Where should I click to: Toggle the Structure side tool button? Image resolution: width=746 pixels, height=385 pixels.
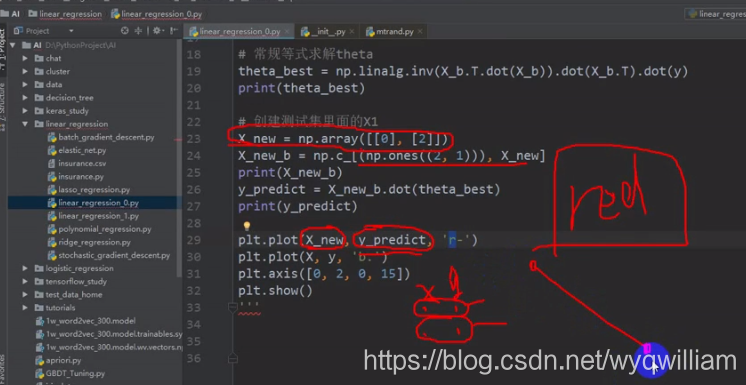[3, 106]
